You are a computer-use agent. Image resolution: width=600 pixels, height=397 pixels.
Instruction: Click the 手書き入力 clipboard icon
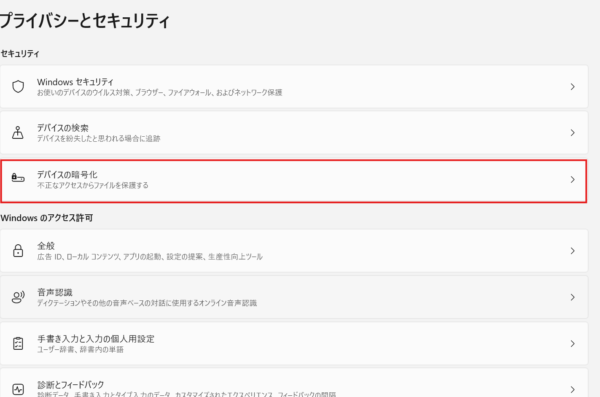pyautogui.click(x=18, y=343)
